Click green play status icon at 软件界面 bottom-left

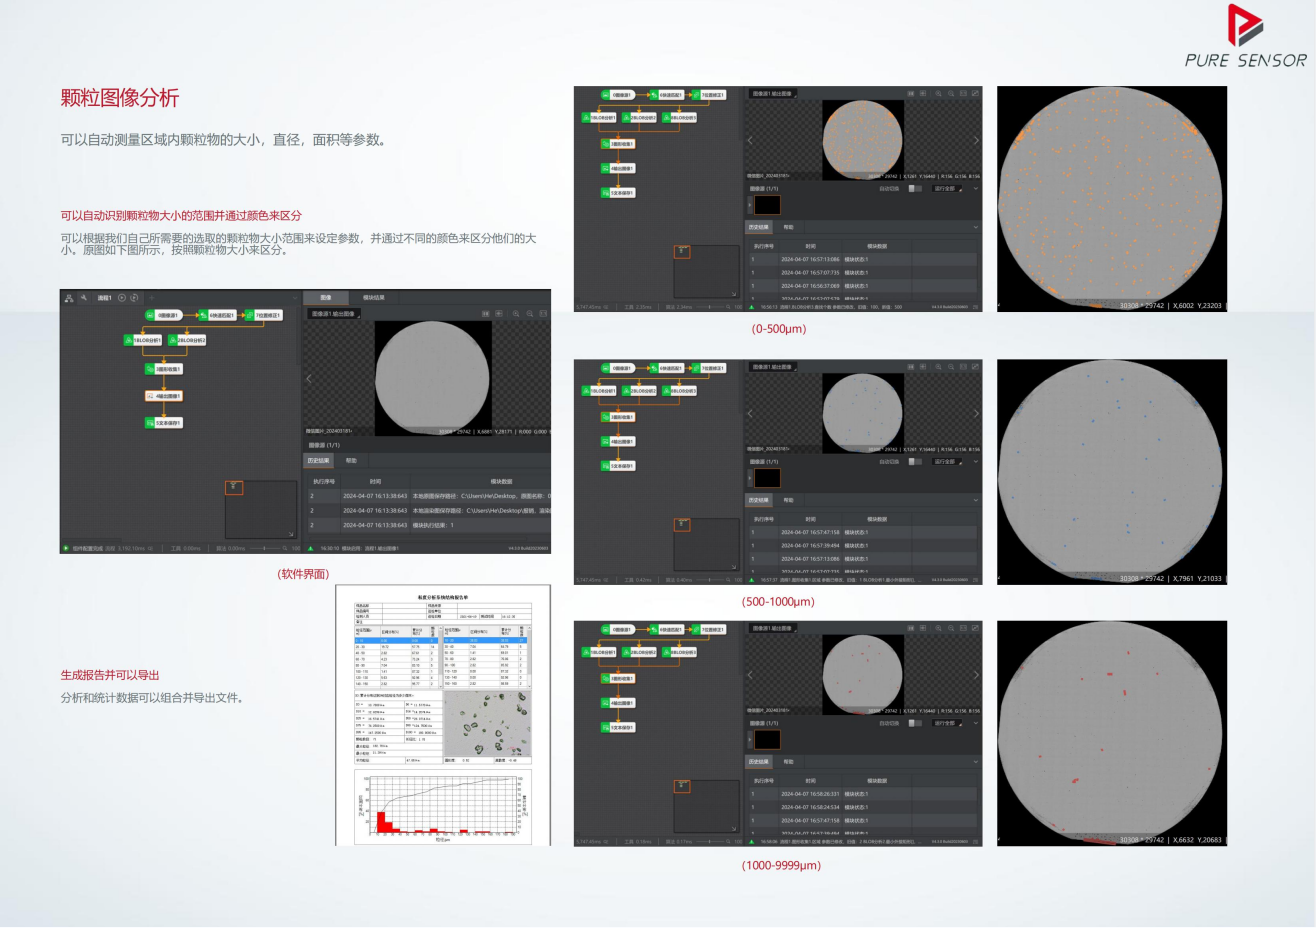point(66,548)
